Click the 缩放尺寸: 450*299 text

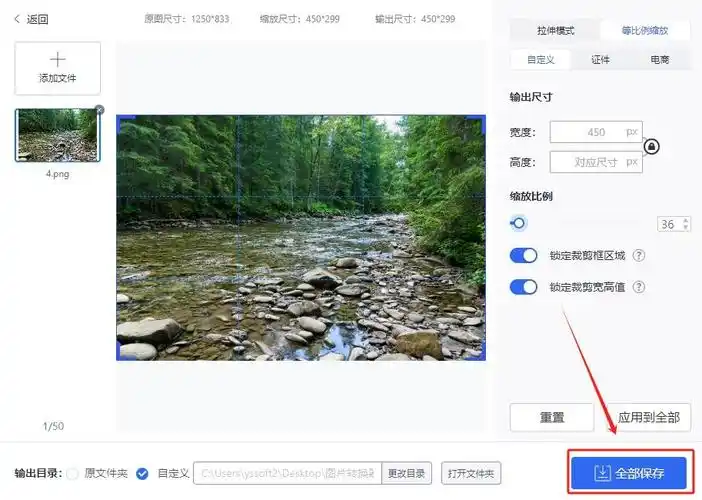click(300, 19)
